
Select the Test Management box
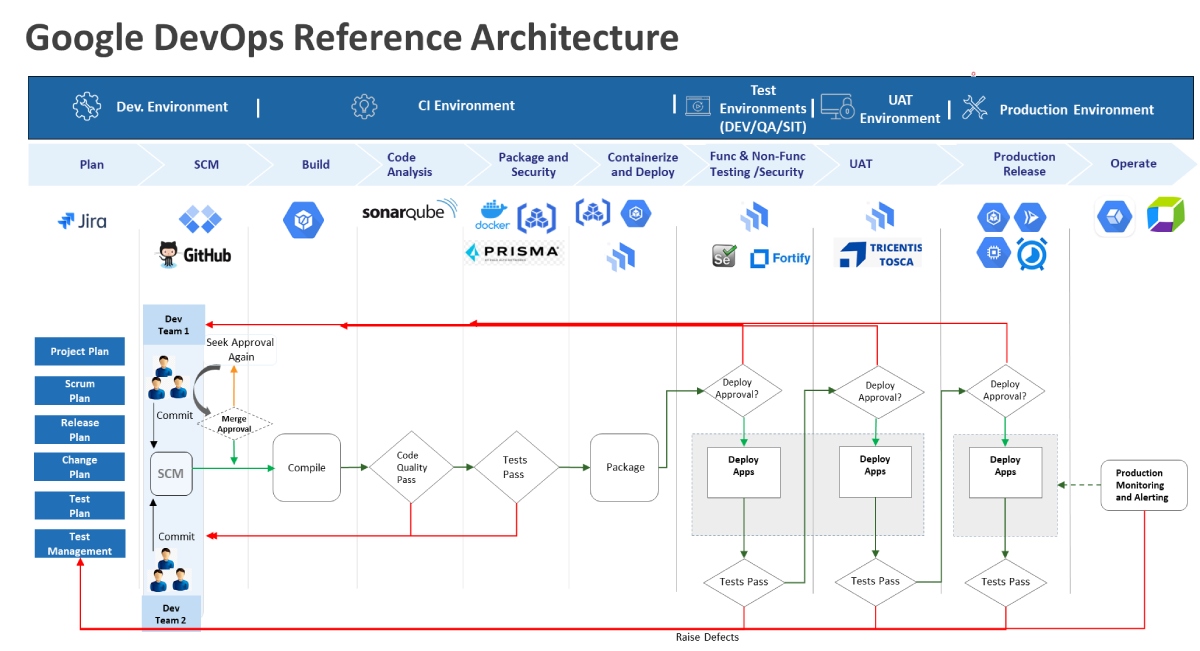[80, 544]
